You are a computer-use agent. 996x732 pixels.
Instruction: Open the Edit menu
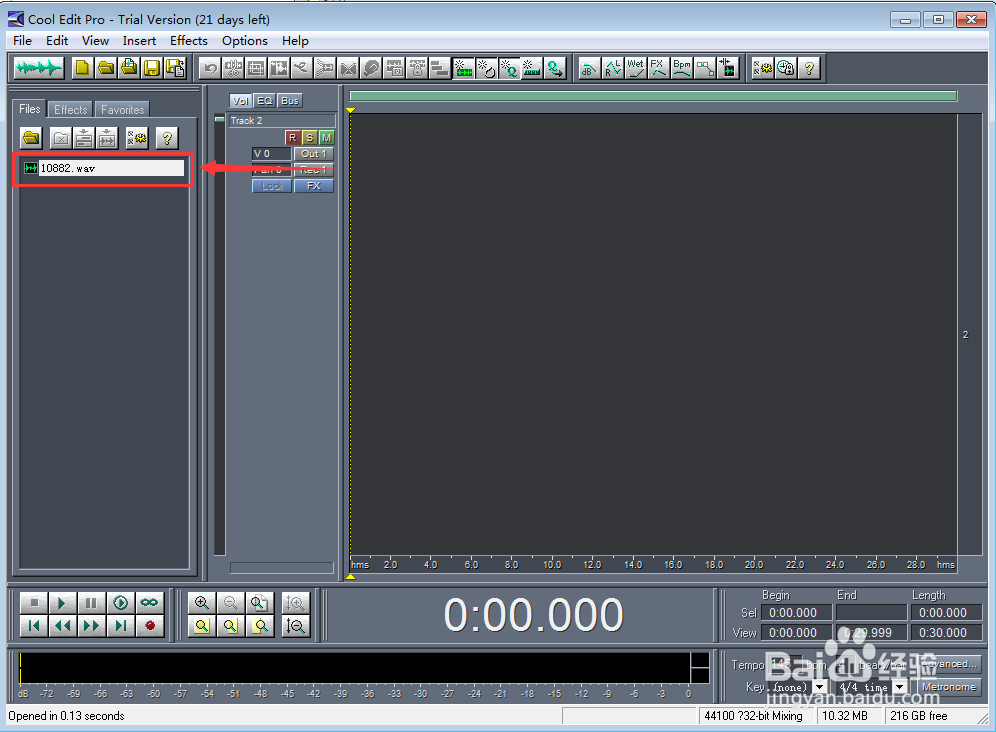[x=57, y=41]
